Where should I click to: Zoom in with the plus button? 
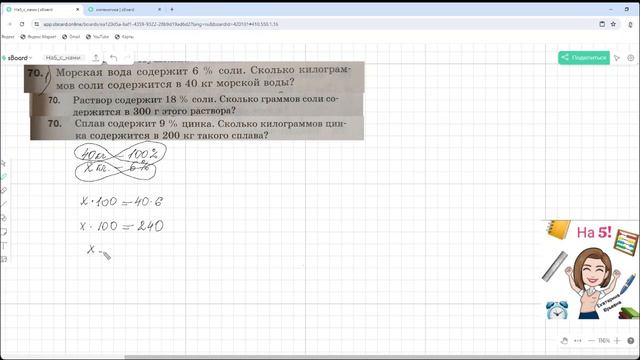click(x=617, y=340)
